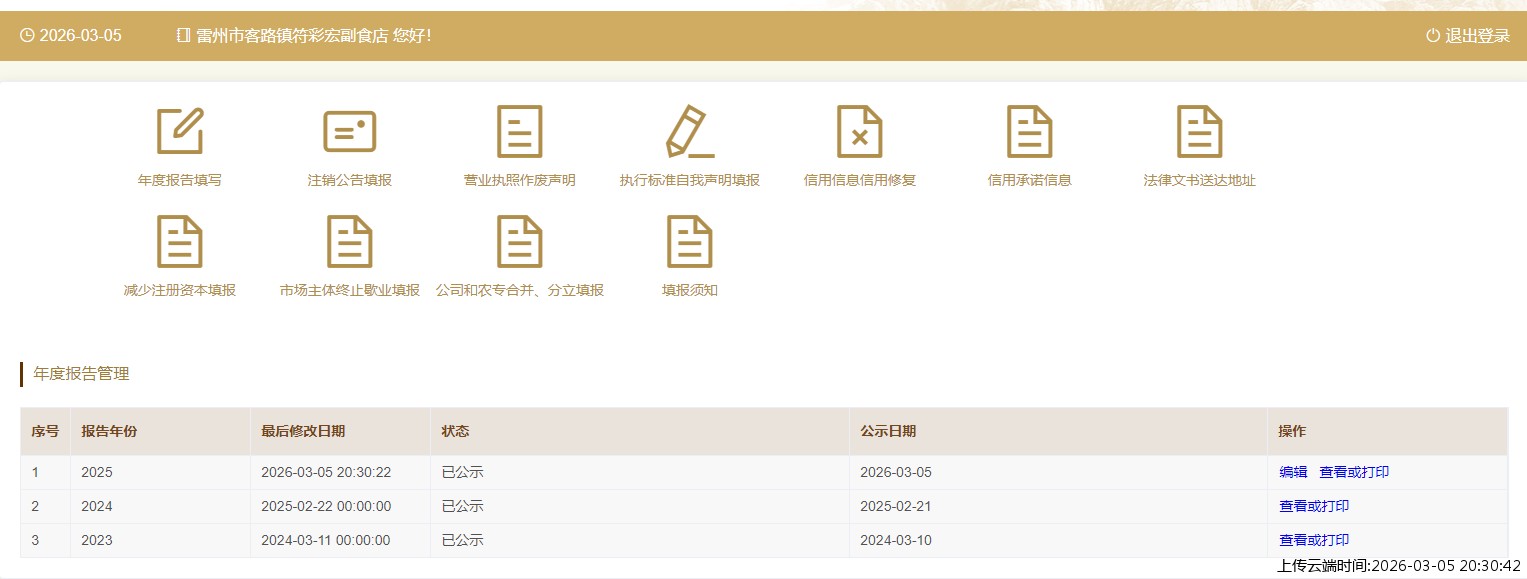
Task: Click the 报告年份 column header
Action: click(109, 431)
